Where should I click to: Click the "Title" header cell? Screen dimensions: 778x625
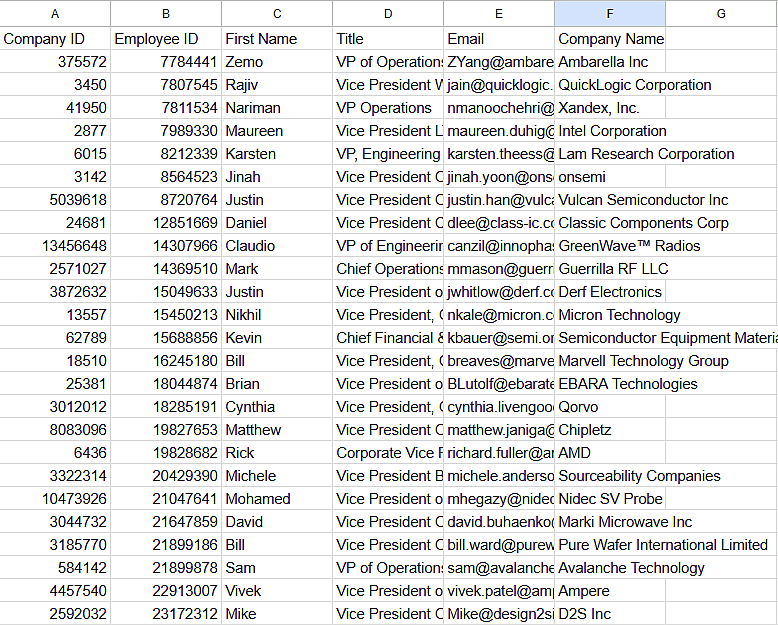388,39
